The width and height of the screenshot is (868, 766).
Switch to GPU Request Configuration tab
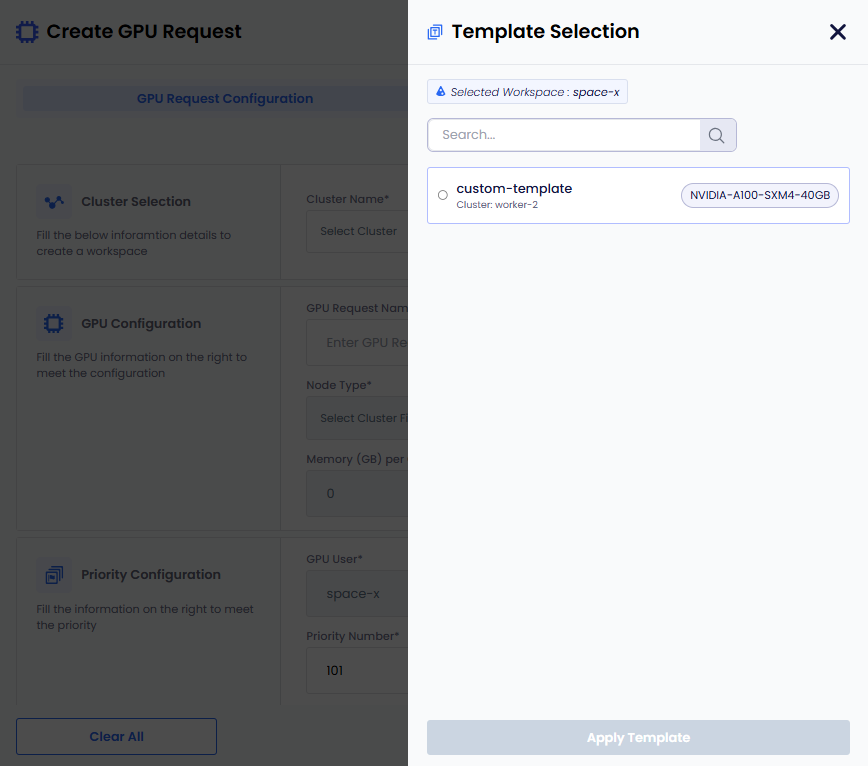pos(225,99)
